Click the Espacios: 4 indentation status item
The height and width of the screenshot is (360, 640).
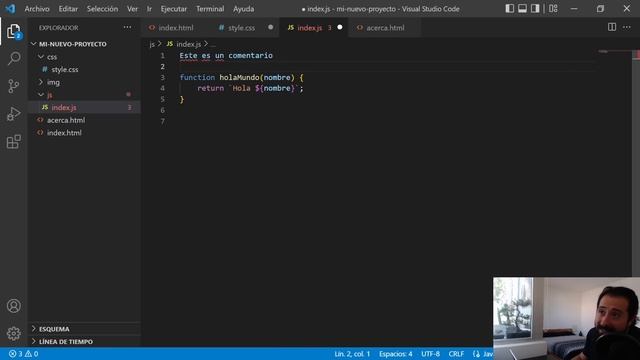(x=396, y=354)
